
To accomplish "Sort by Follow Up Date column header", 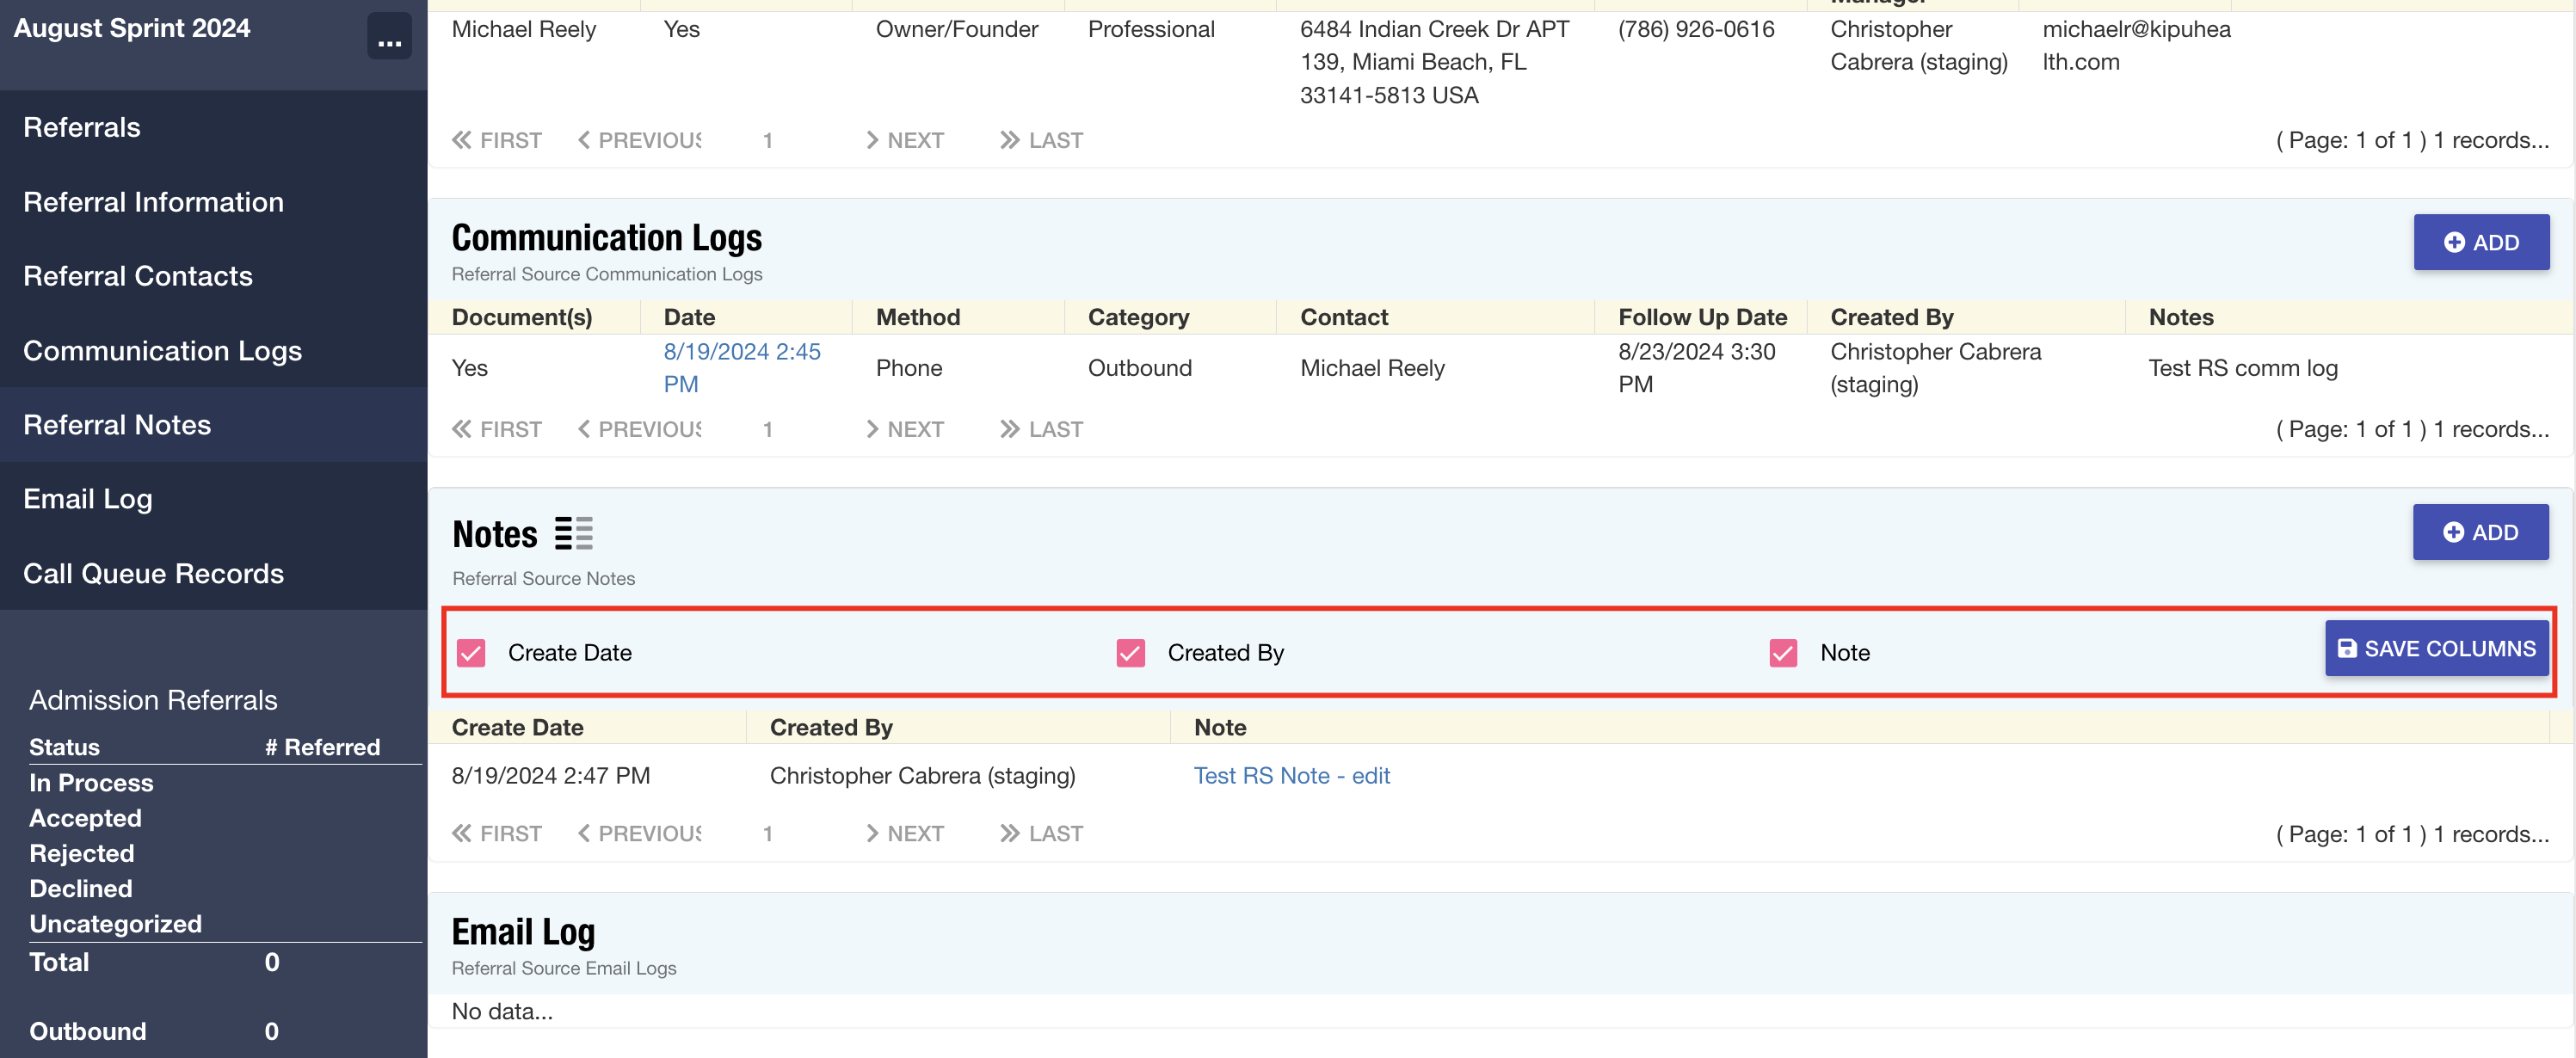I will [x=1702, y=317].
